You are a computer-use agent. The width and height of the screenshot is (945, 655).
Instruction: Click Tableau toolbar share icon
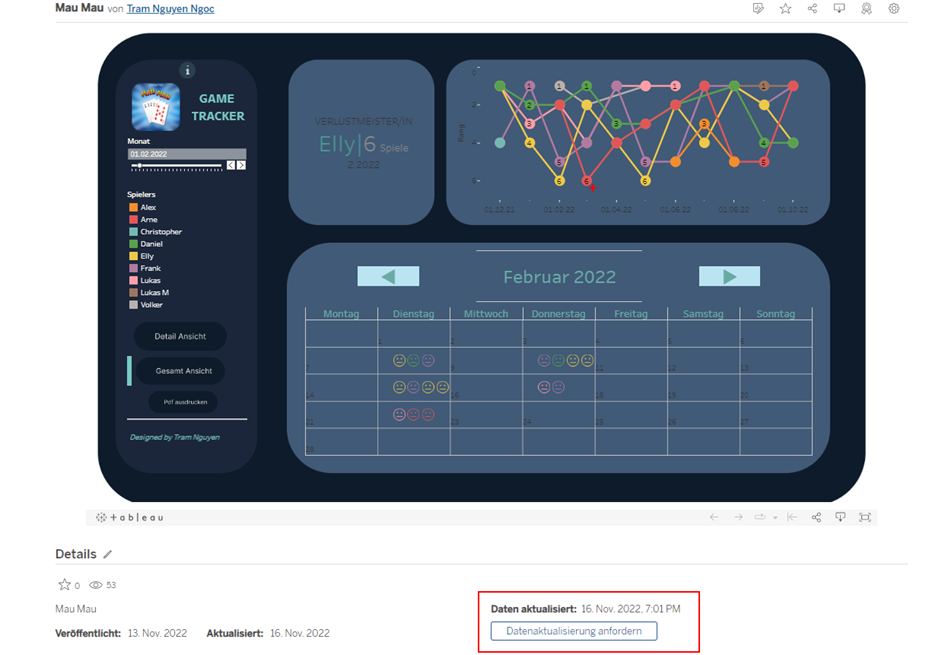[816, 517]
